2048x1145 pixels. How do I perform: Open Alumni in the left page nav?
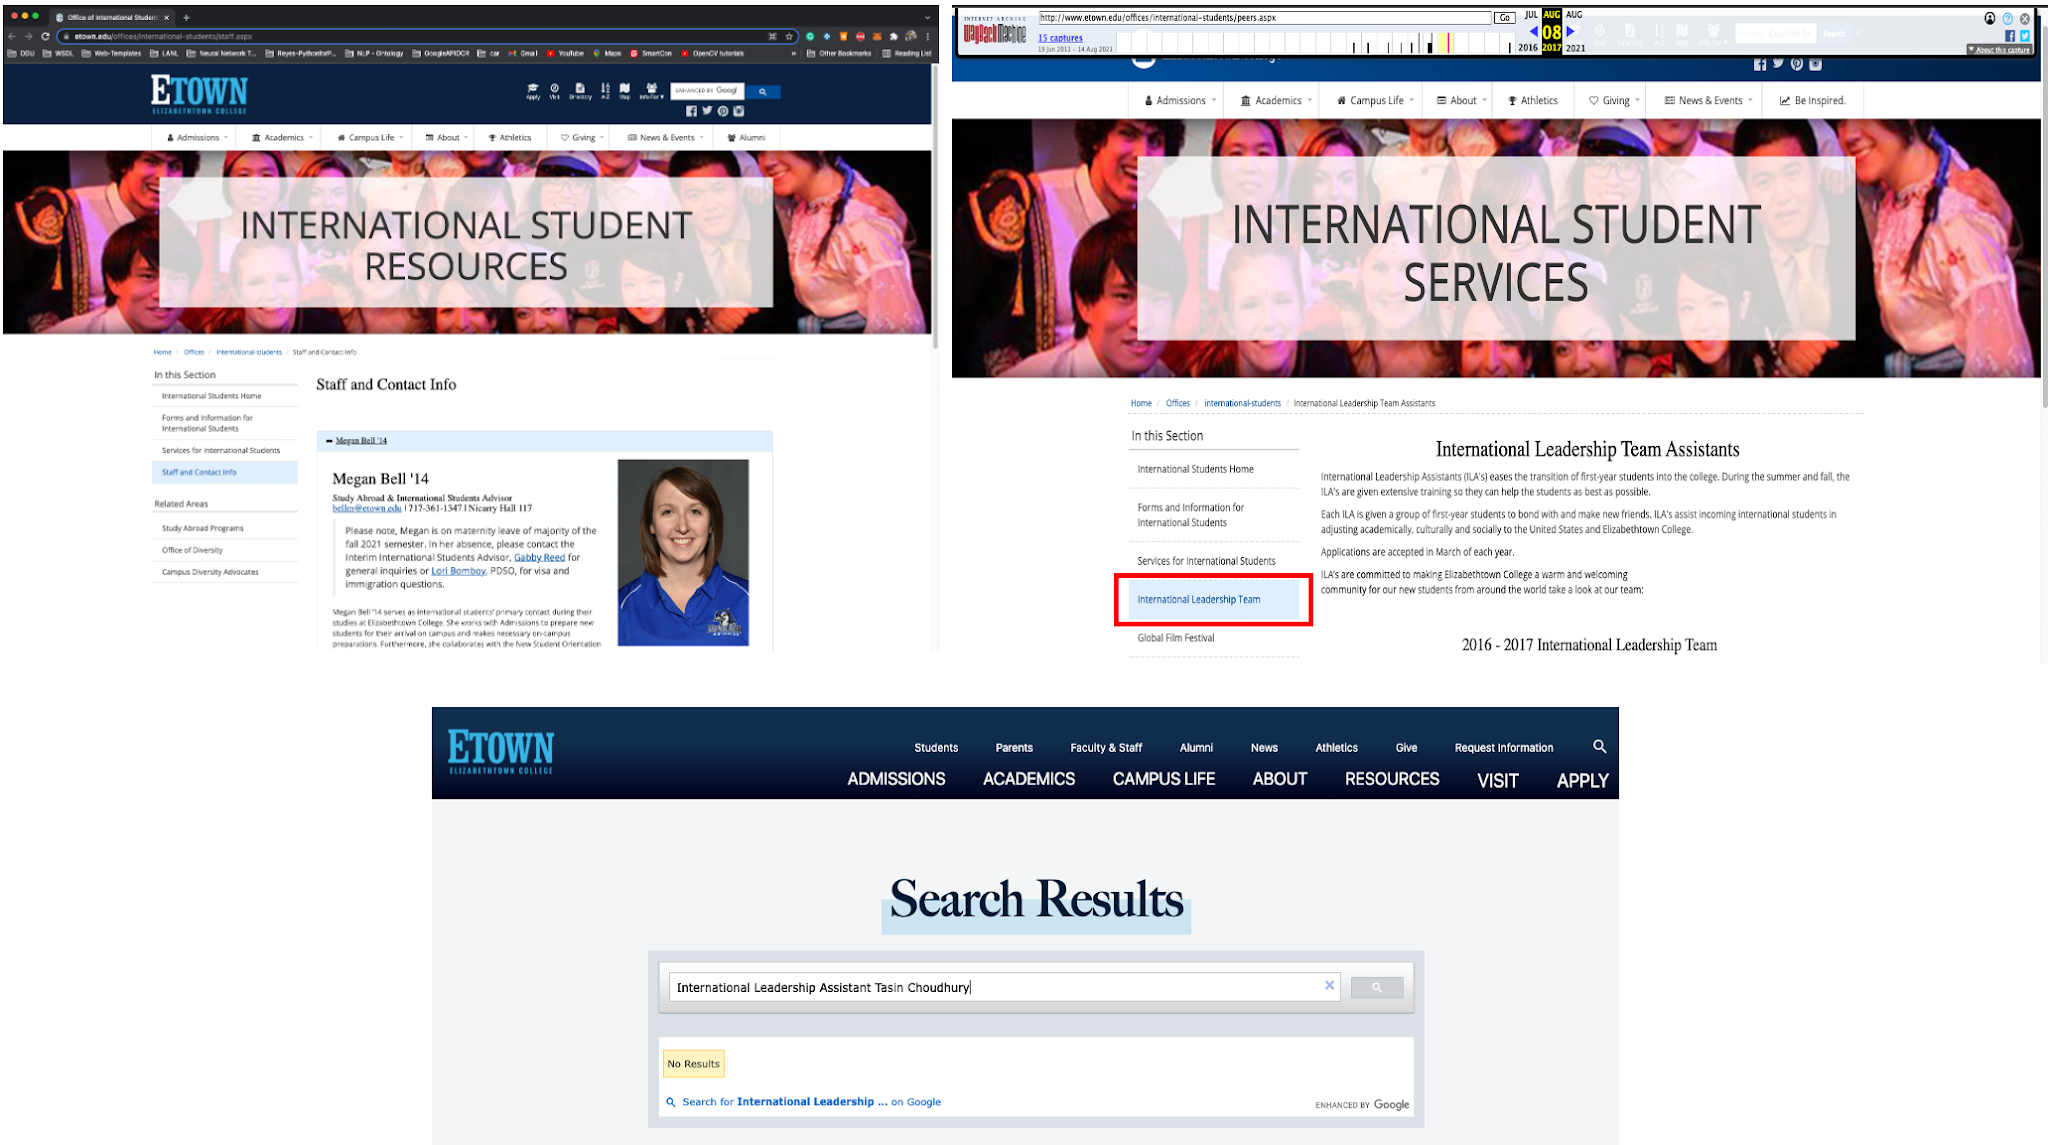click(746, 137)
